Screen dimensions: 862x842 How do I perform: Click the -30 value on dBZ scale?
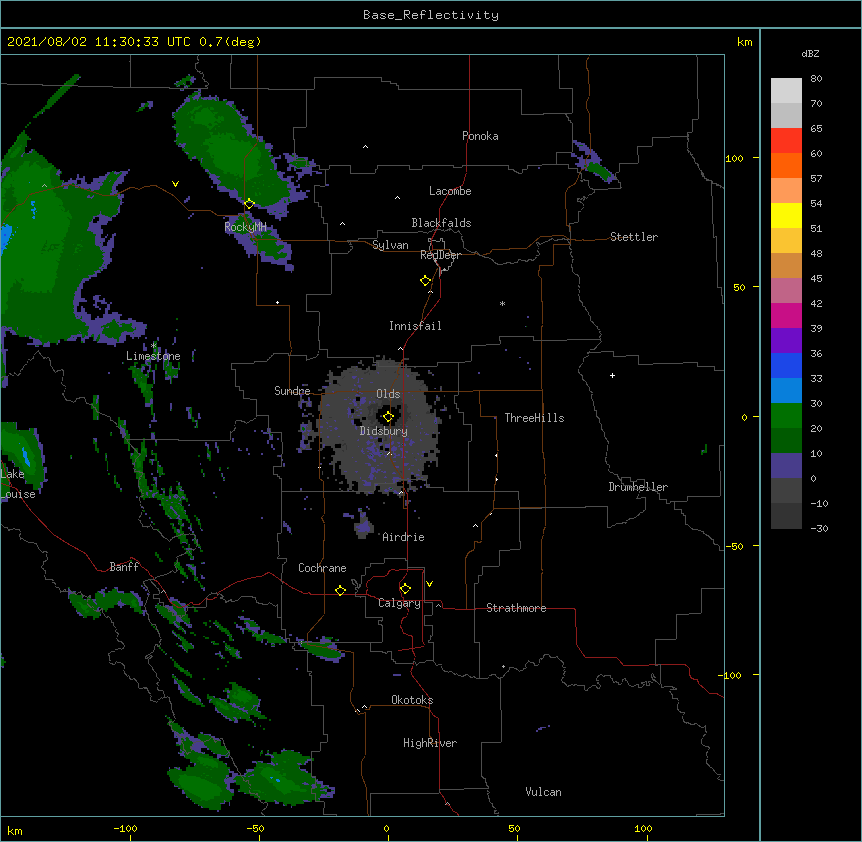coord(819,528)
